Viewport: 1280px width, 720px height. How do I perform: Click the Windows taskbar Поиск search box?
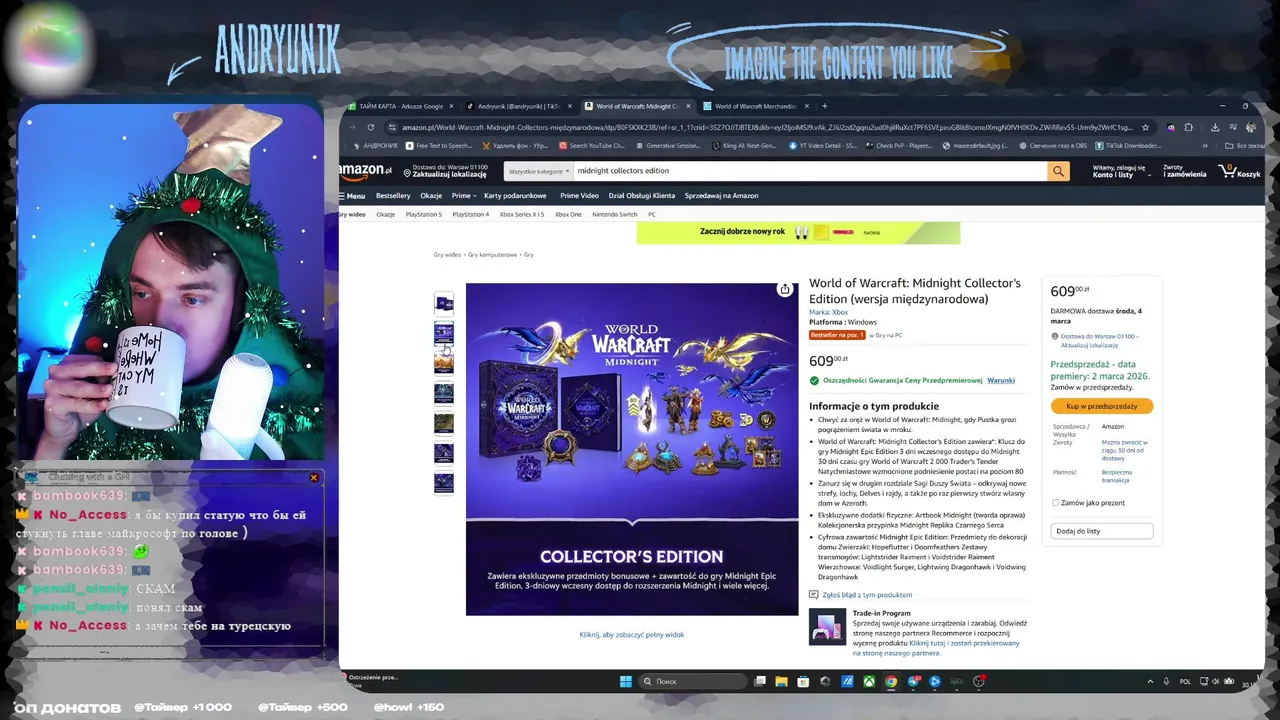point(693,682)
